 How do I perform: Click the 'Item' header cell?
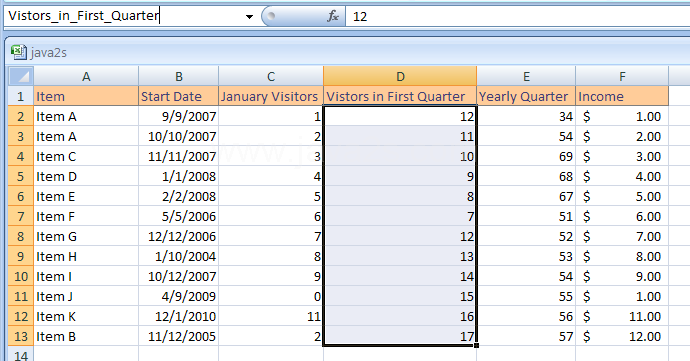[x=86, y=96]
